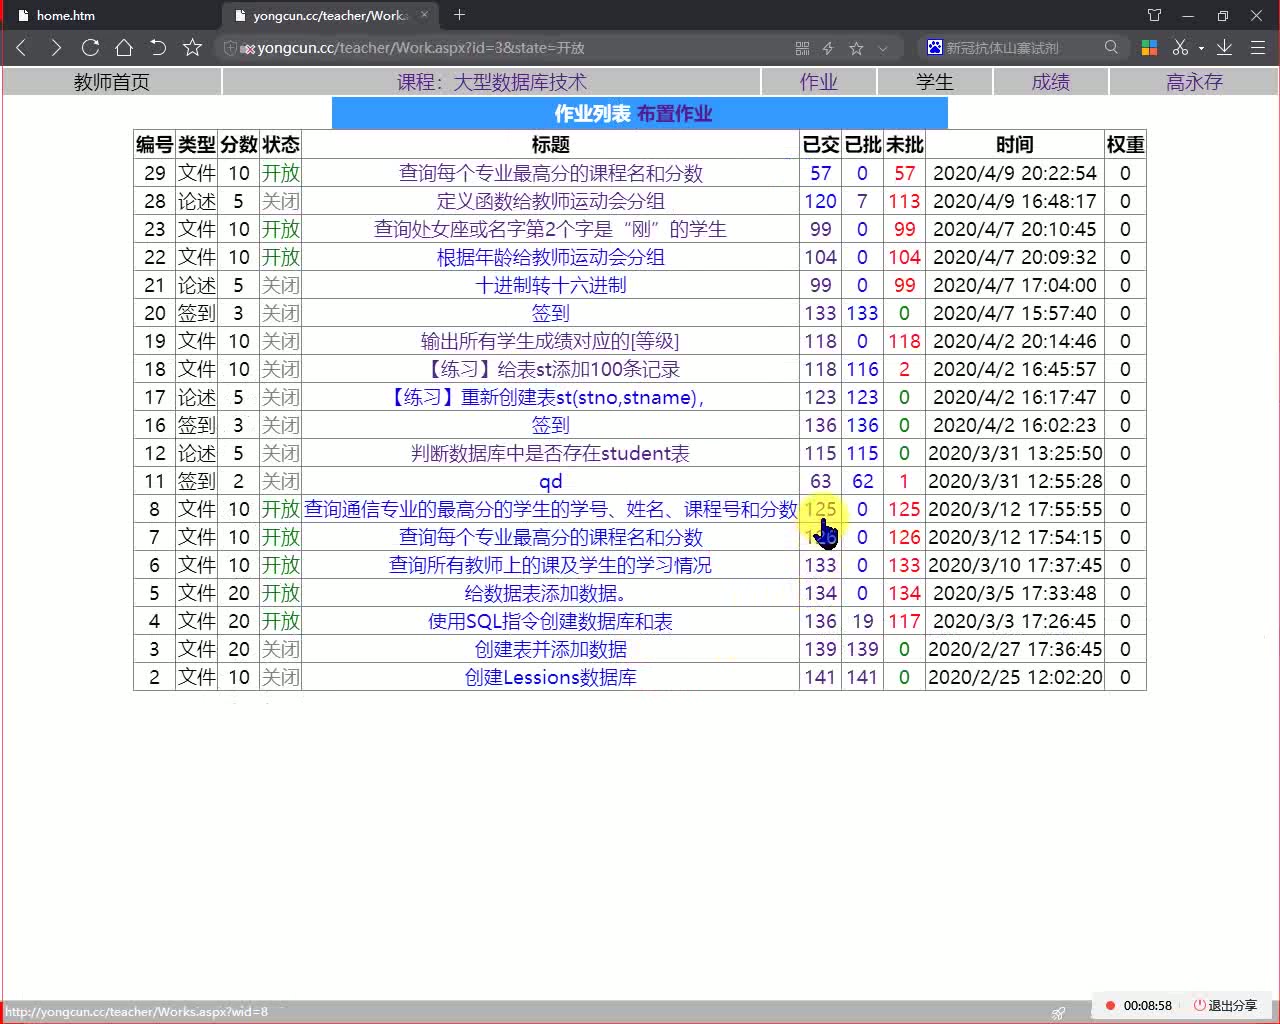Screen dimensions: 1280x1024
Task: Click the red recording indicator dot
Action: coord(1110,1006)
